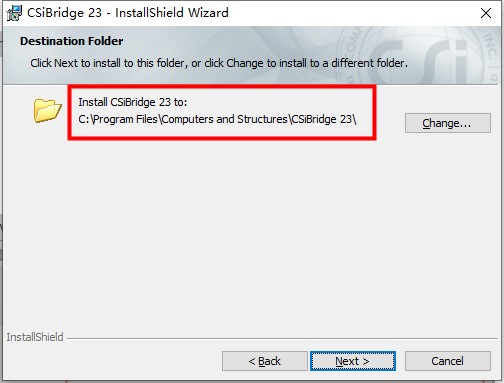Click the empty gray area of the dialog
504x383 pixels.
(252, 233)
